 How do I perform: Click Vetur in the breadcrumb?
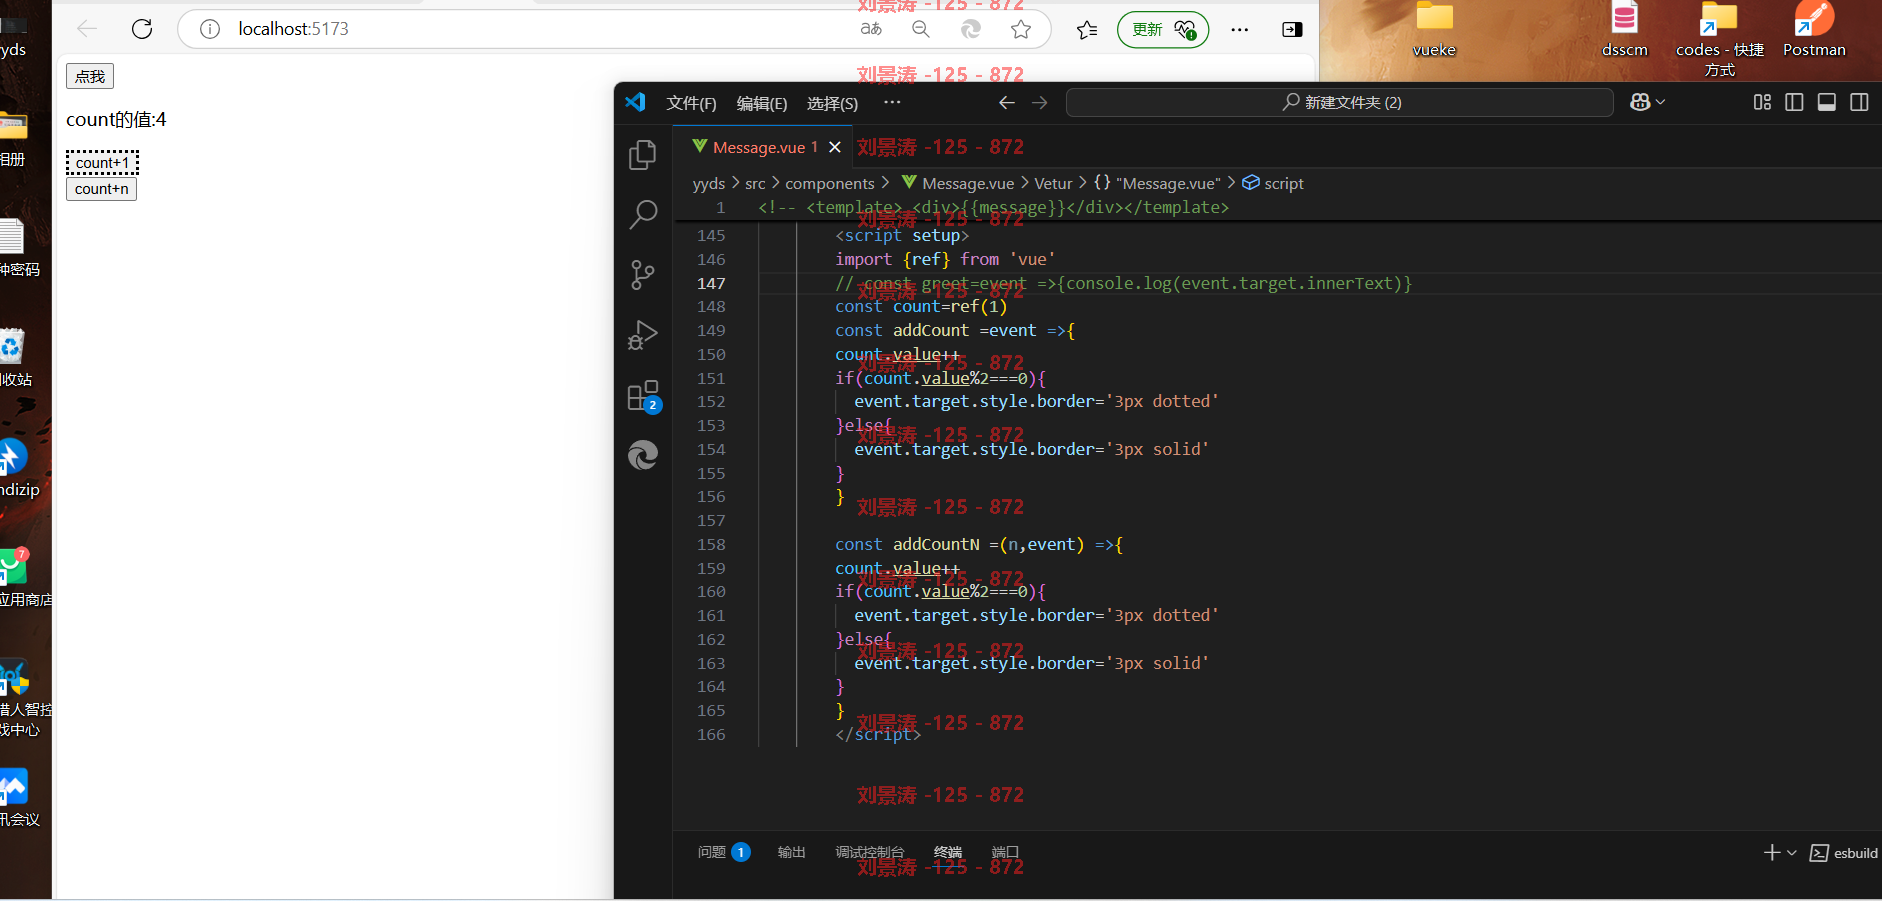pyautogui.click(x=1053, y=184)
